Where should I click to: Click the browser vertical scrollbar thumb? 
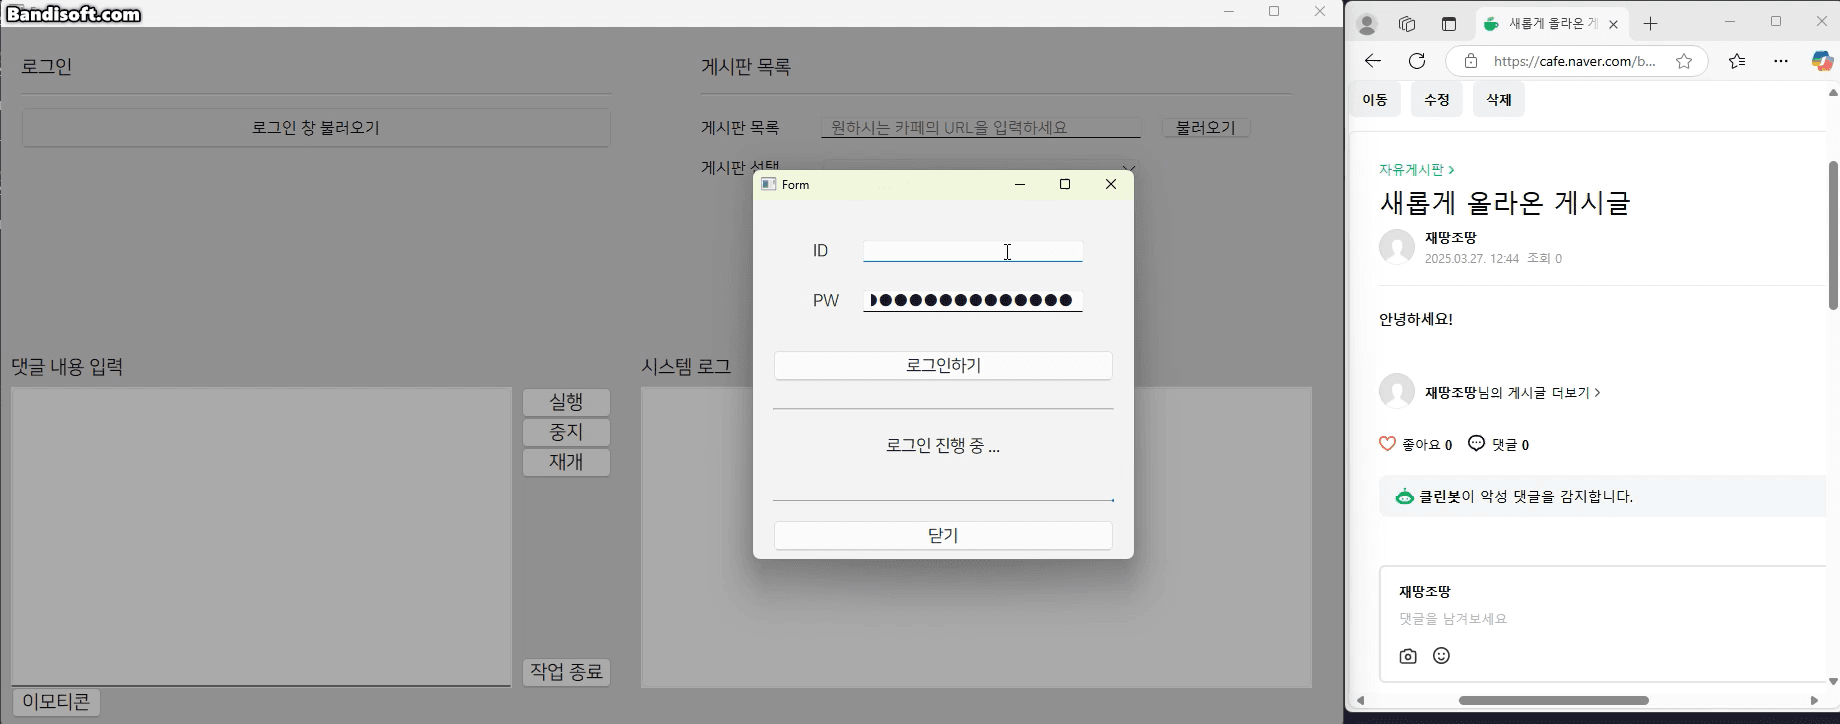coord(1833,235)
